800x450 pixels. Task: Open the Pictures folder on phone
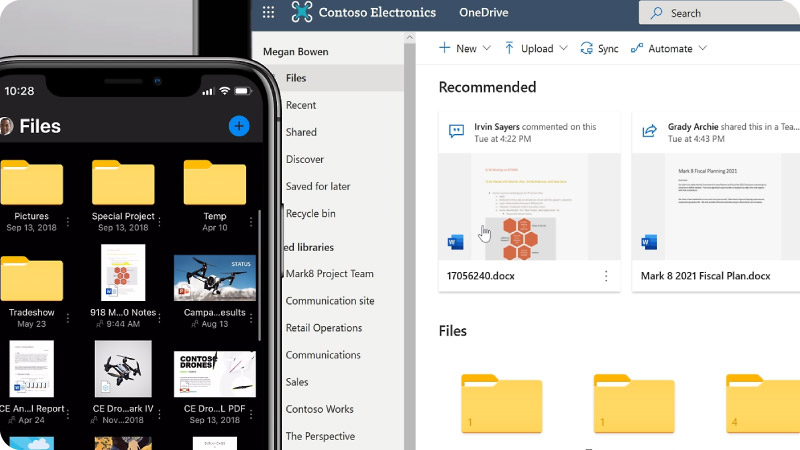(32, 183)
